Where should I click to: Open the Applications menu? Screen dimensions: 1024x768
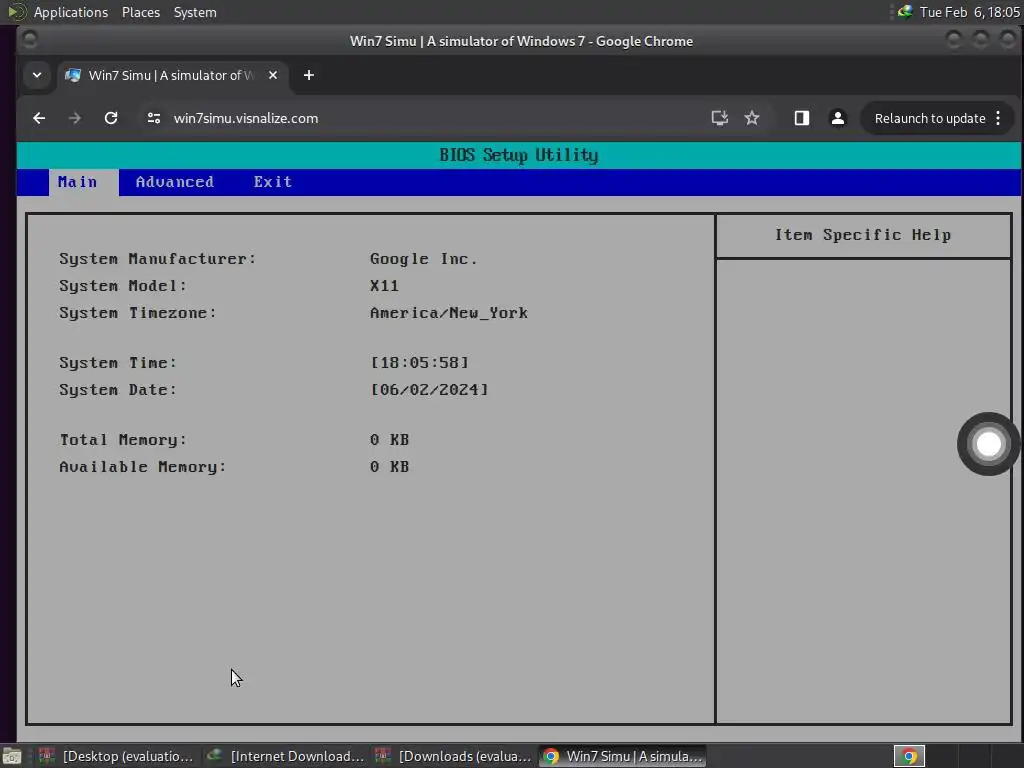point(71,12)
